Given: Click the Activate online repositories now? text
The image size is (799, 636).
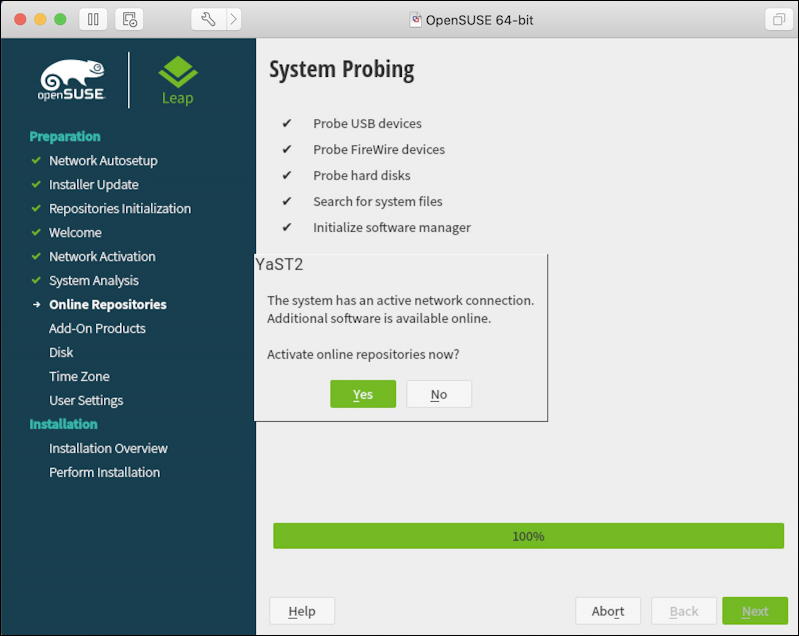Looking at the screenshot, I should tap(363, 354).
